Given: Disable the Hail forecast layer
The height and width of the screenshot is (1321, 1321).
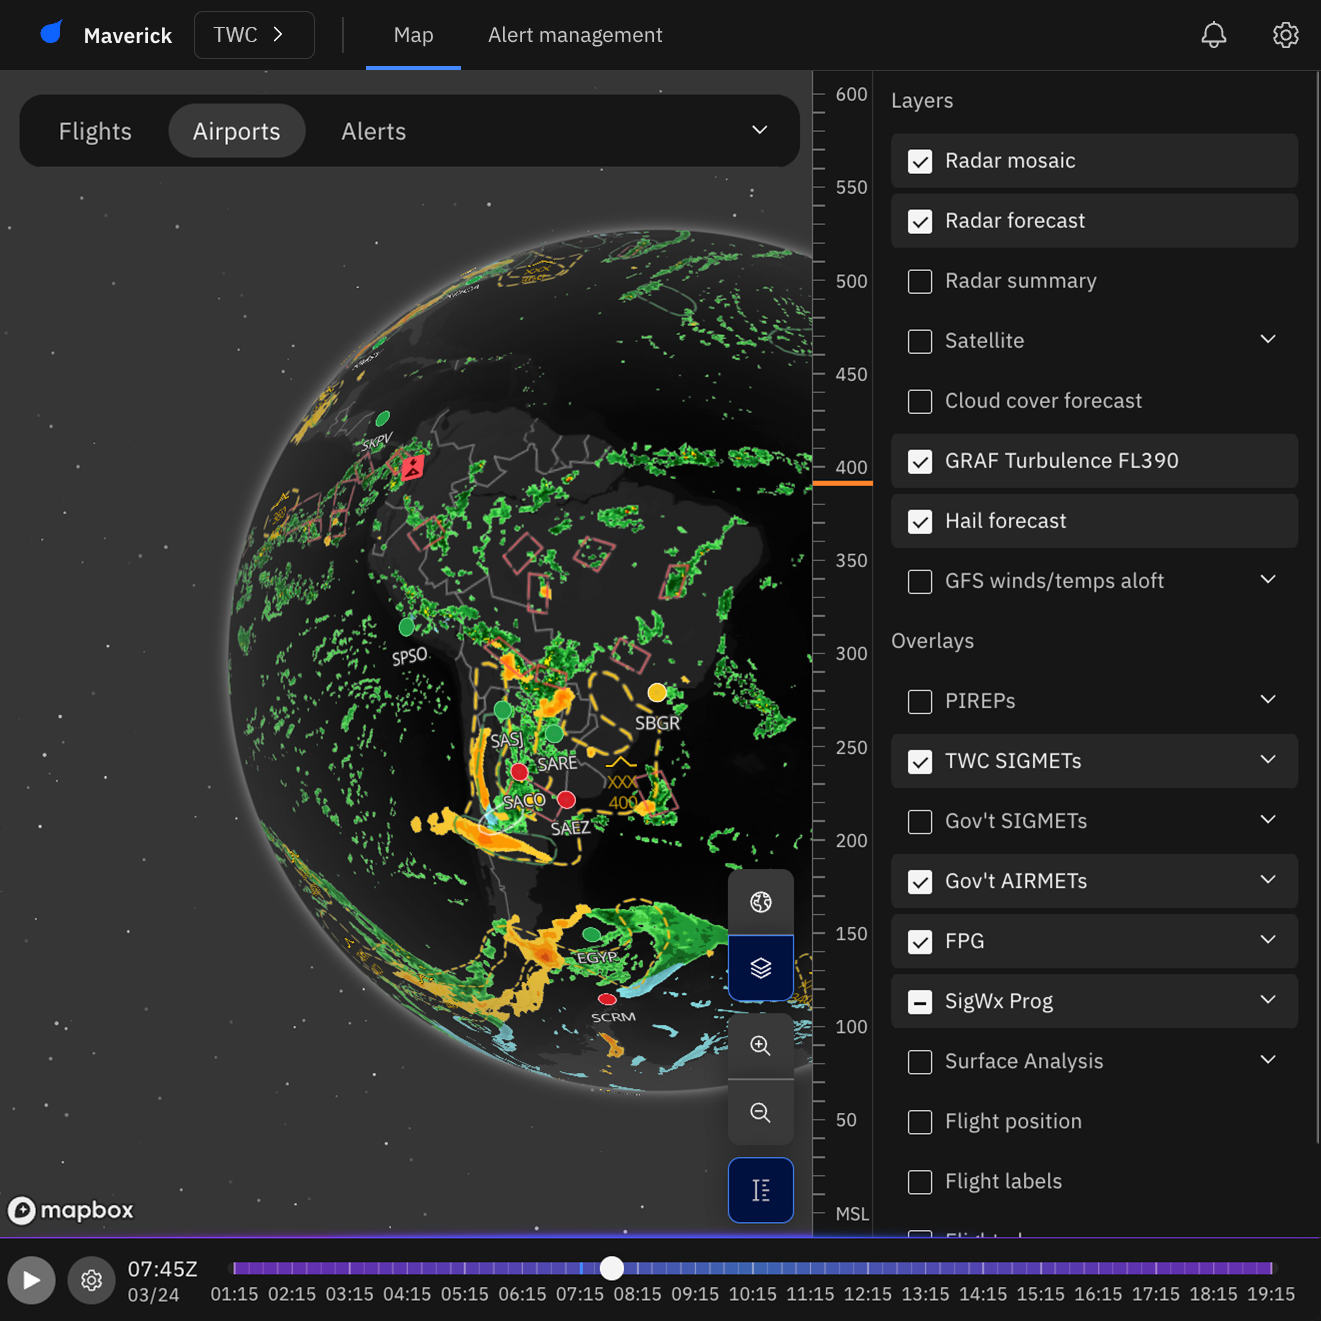Looking at the screenshot, I should (x=919, y=521).
